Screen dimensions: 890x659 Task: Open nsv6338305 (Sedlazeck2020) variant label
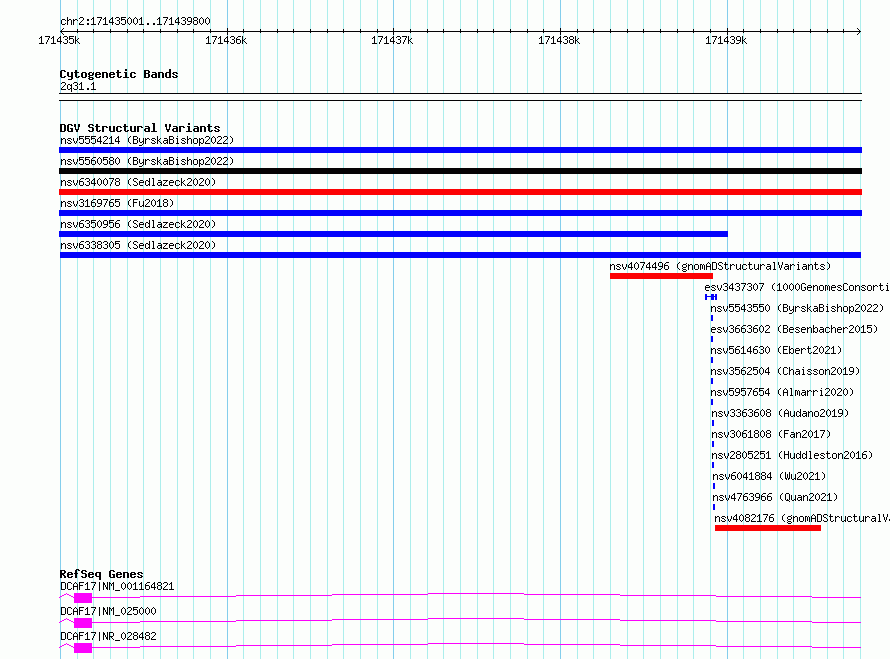138,245
